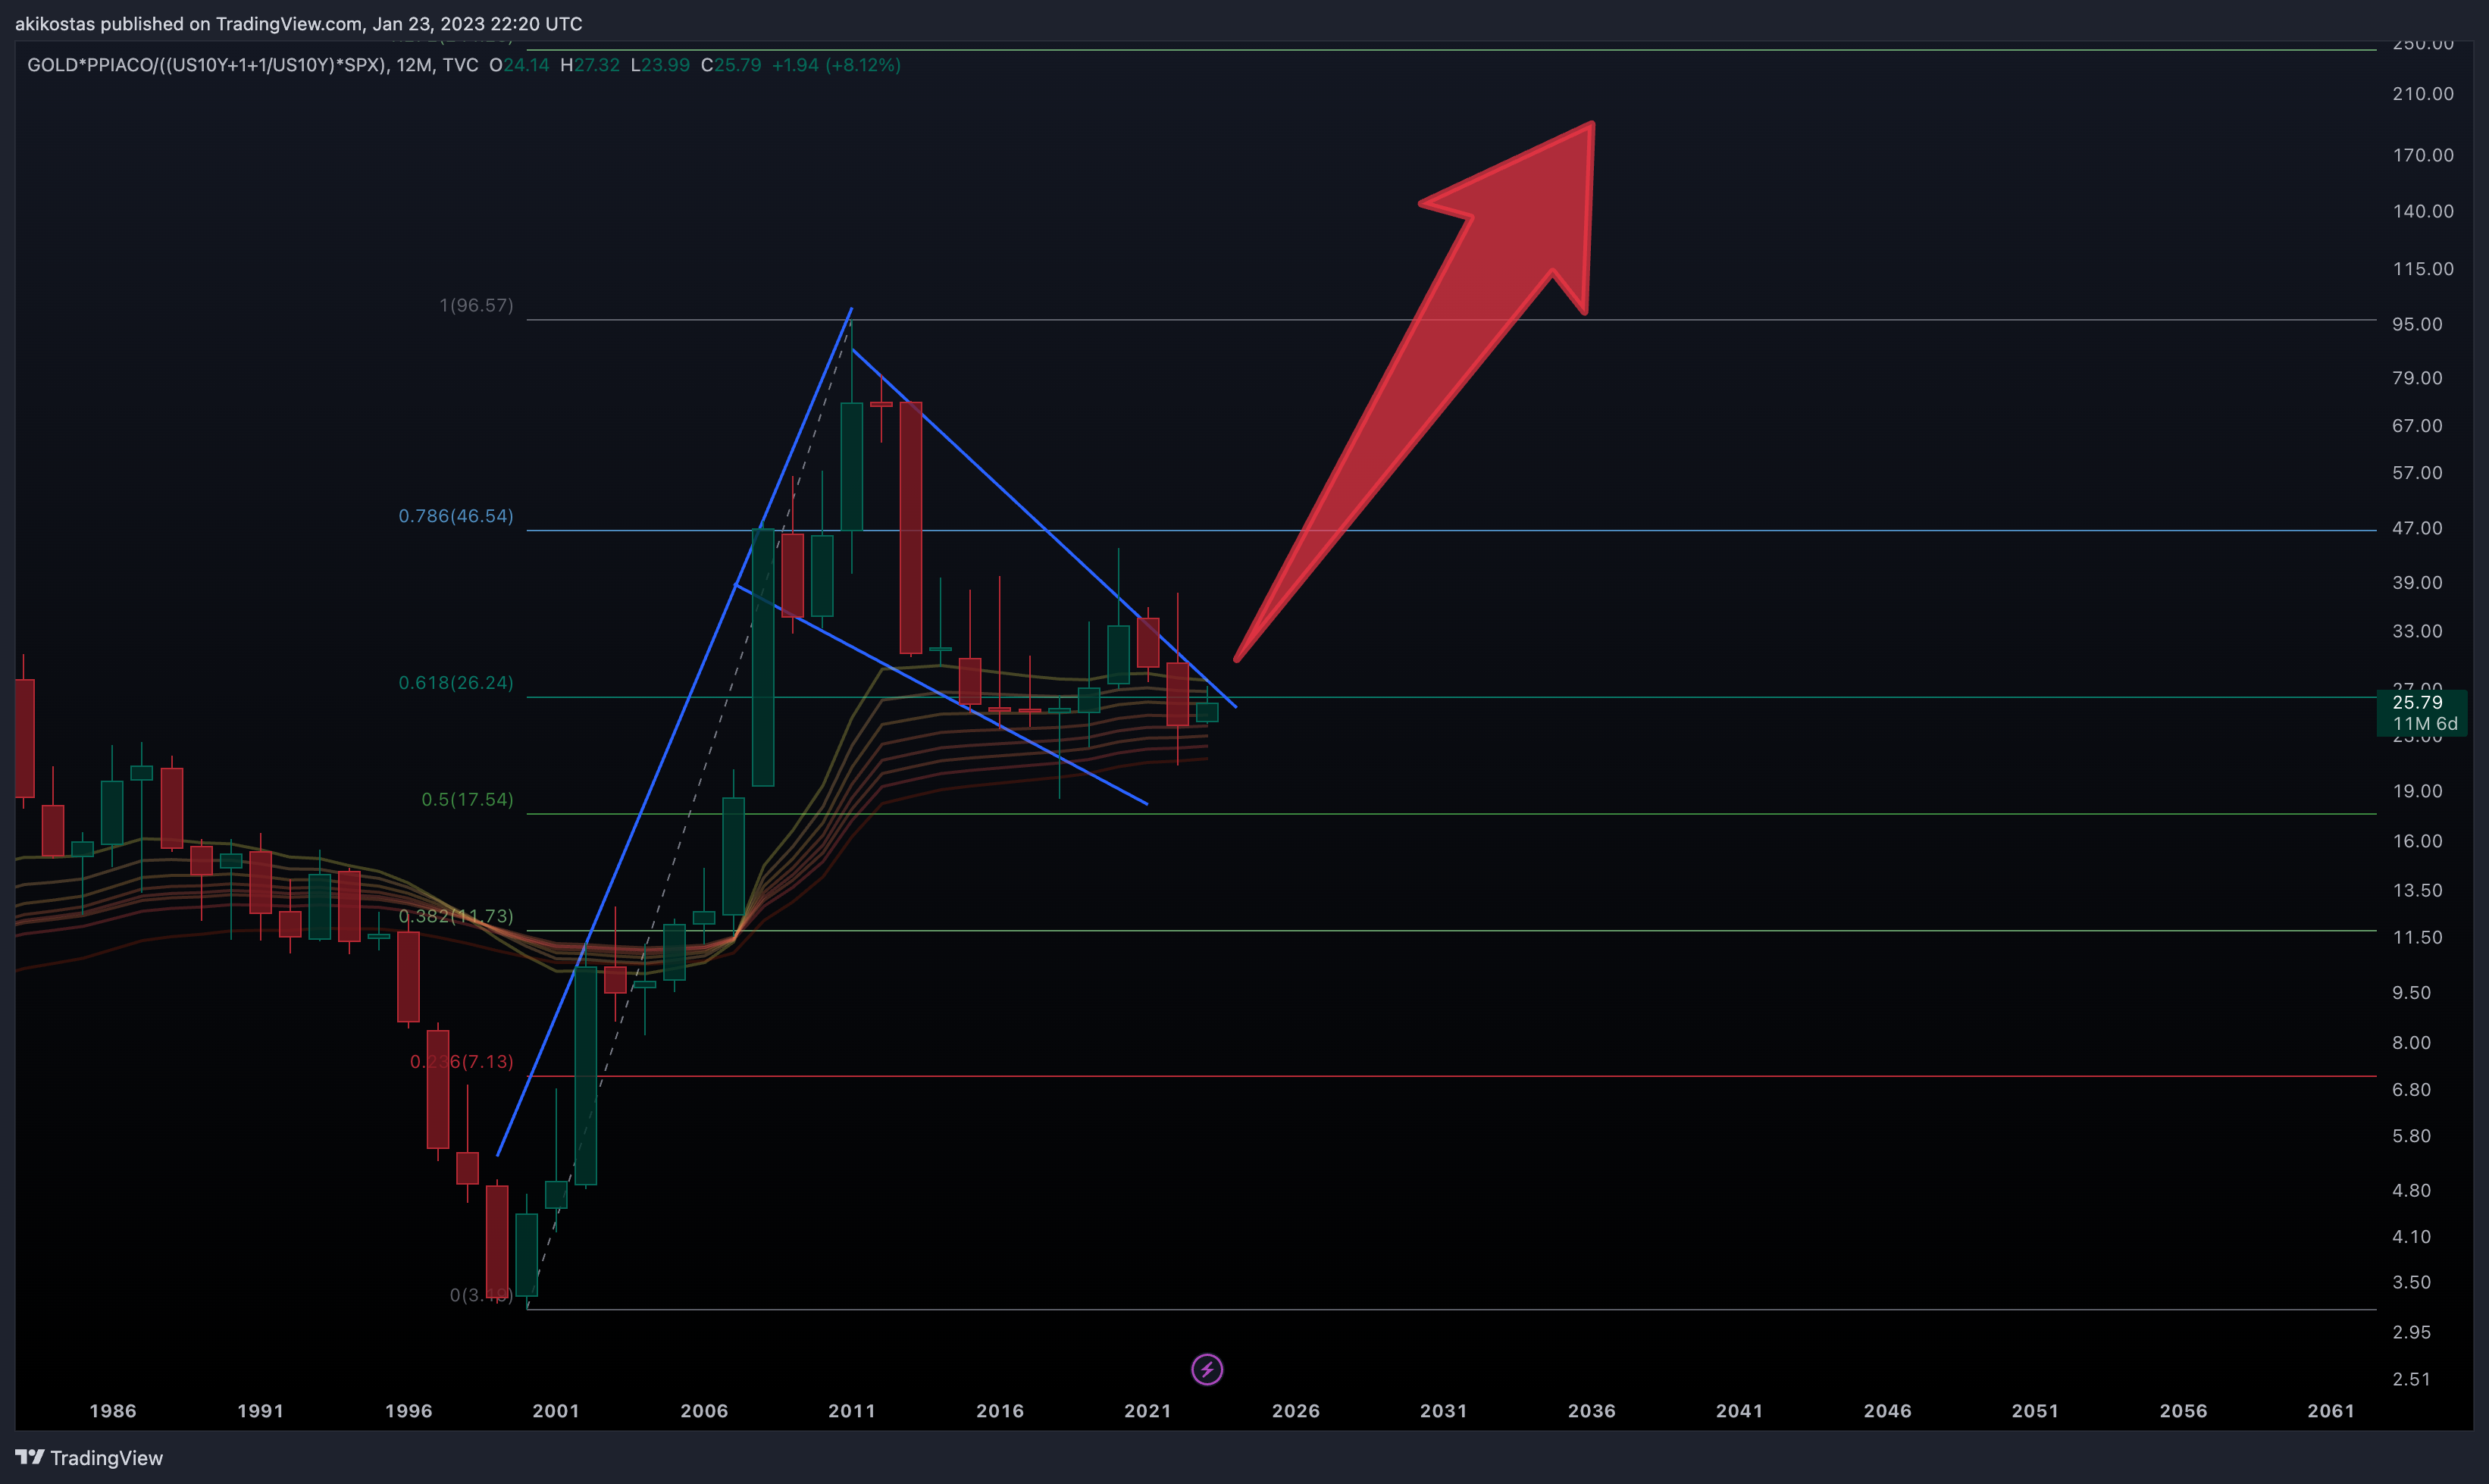Click the 210.00 price axis label

click(x=2423, y=94)
